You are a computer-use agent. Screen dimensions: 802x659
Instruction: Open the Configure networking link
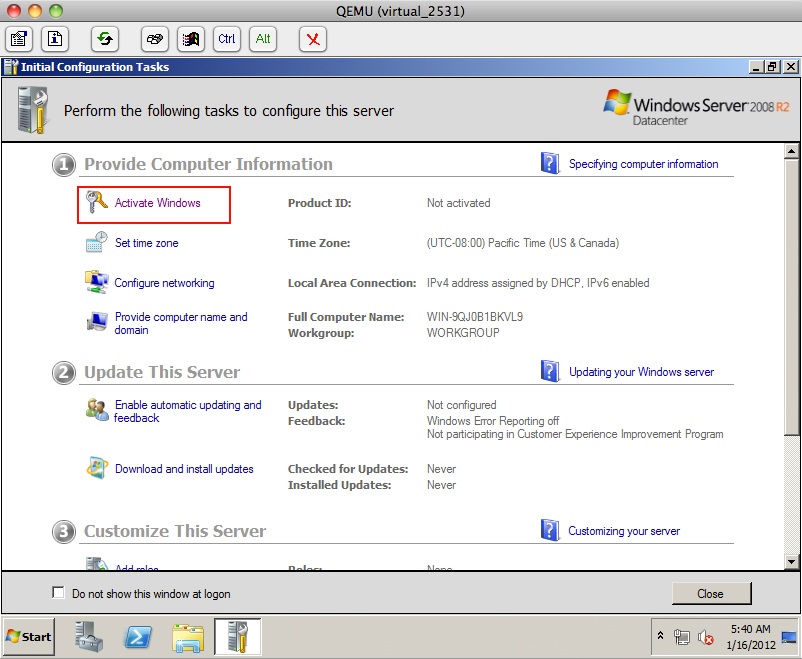164,283
